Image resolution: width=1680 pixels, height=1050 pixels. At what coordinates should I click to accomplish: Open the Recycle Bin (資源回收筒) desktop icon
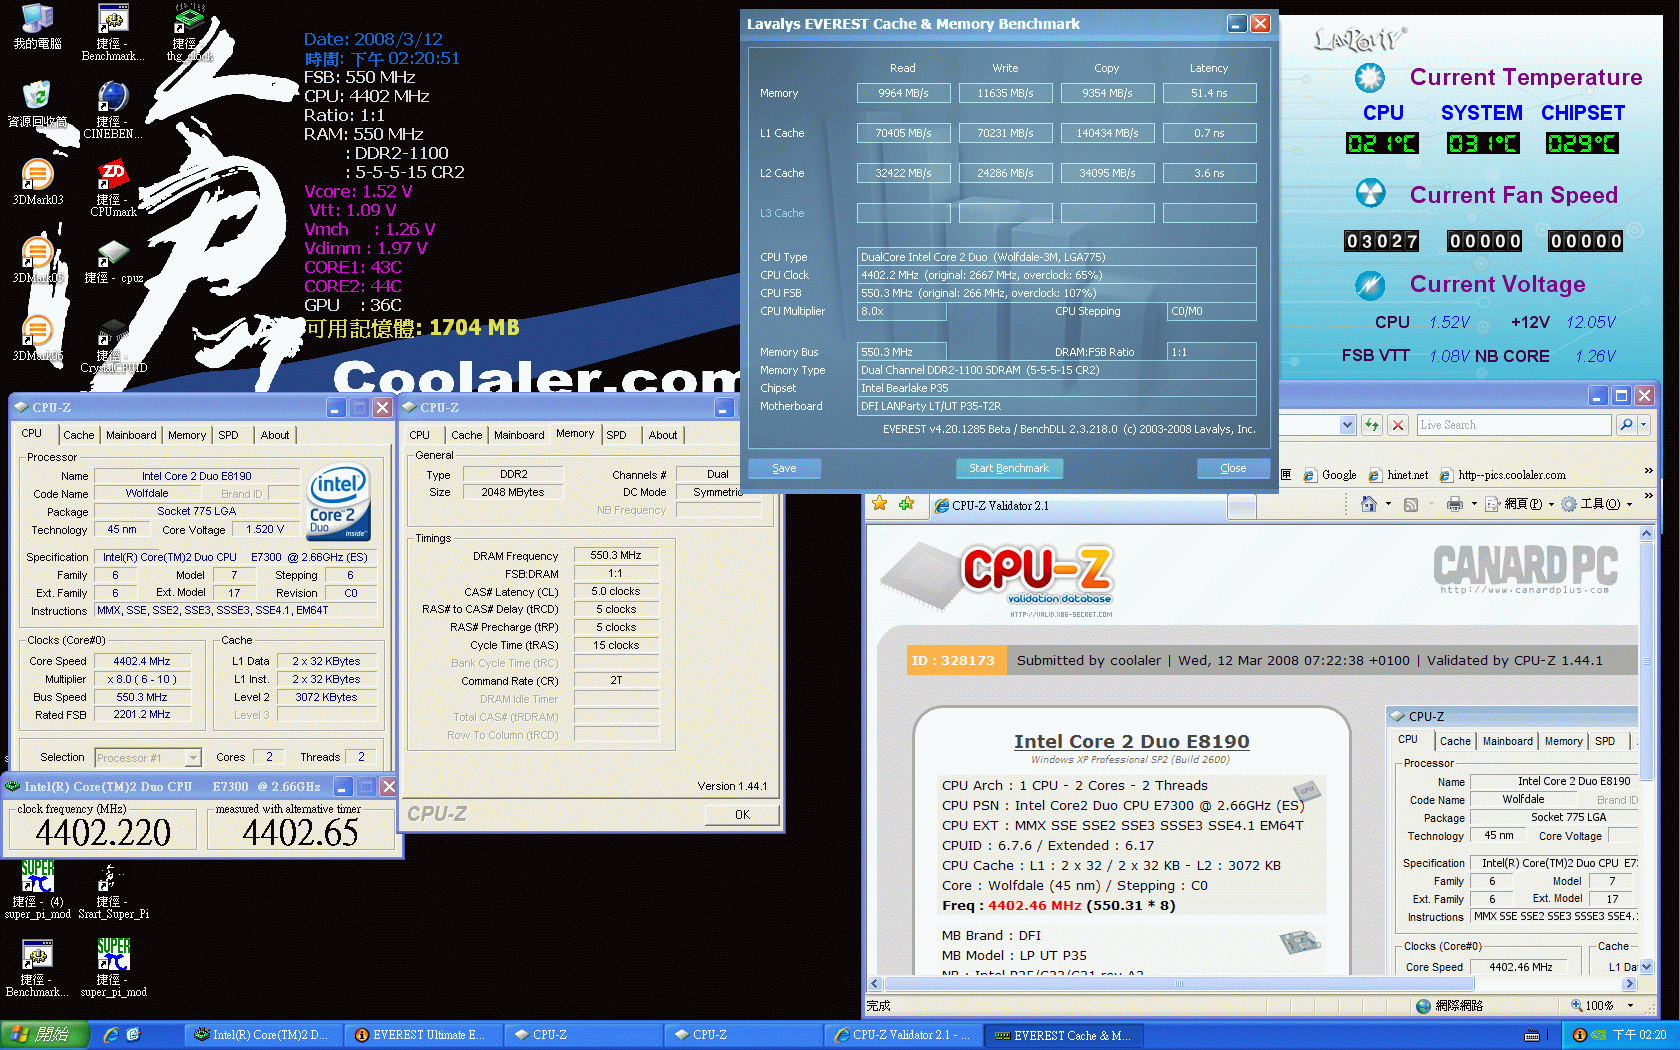tap(37, 104)
